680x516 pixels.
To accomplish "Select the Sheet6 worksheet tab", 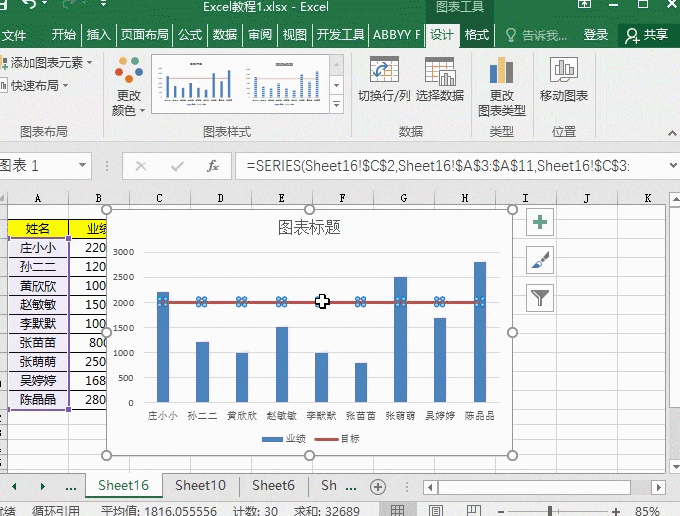I will pyautogui.click(x=273, y=485).
